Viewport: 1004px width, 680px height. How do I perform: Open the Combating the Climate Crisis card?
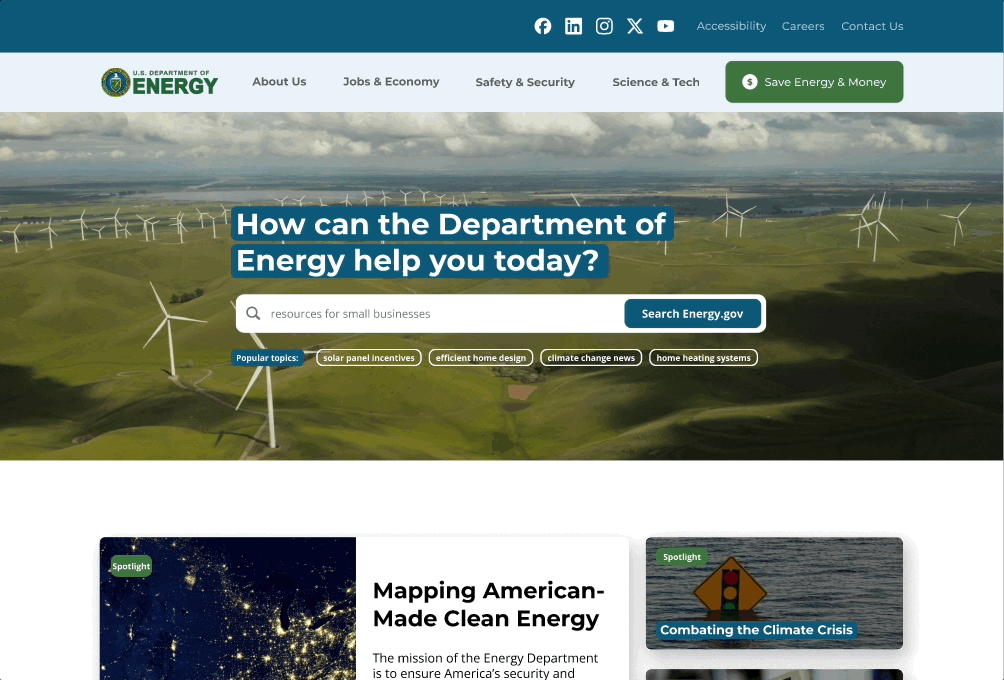(774, 593)
